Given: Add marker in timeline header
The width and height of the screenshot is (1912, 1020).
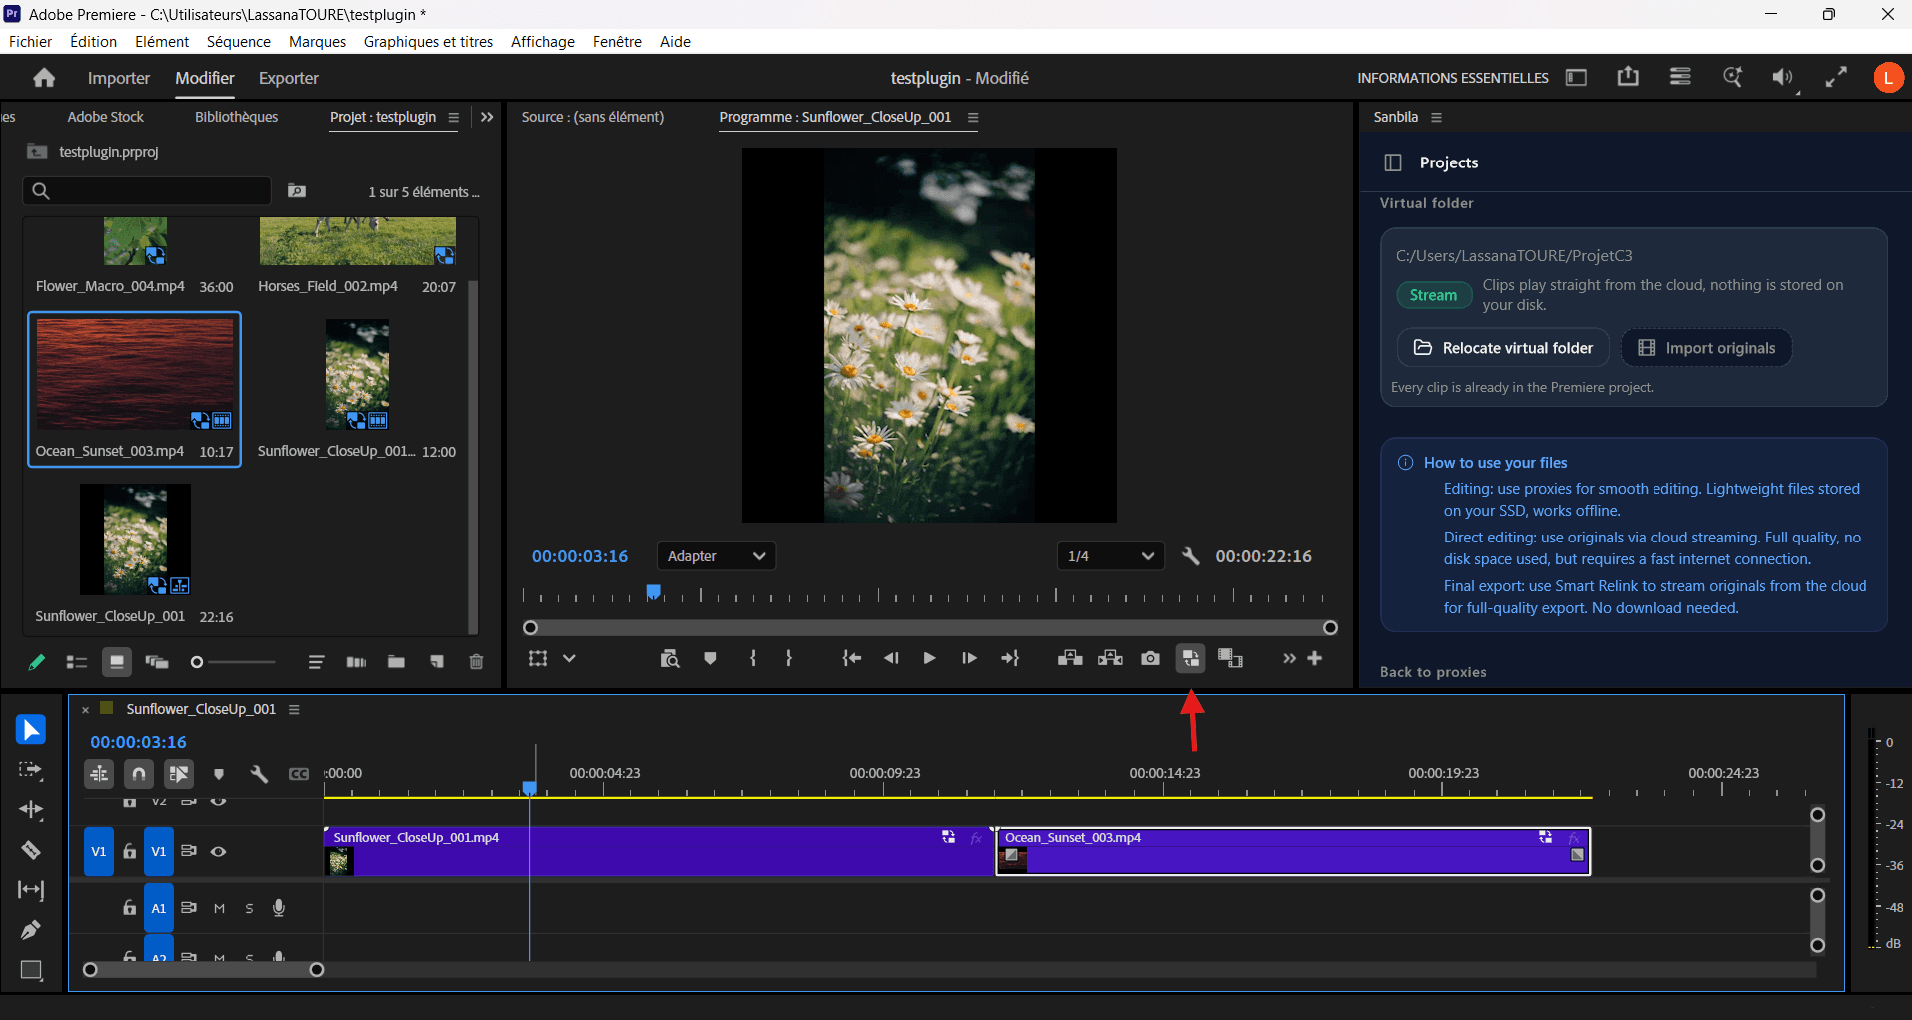Looking at the screenshot, I should pyautogui.click(x=219, y=774).
